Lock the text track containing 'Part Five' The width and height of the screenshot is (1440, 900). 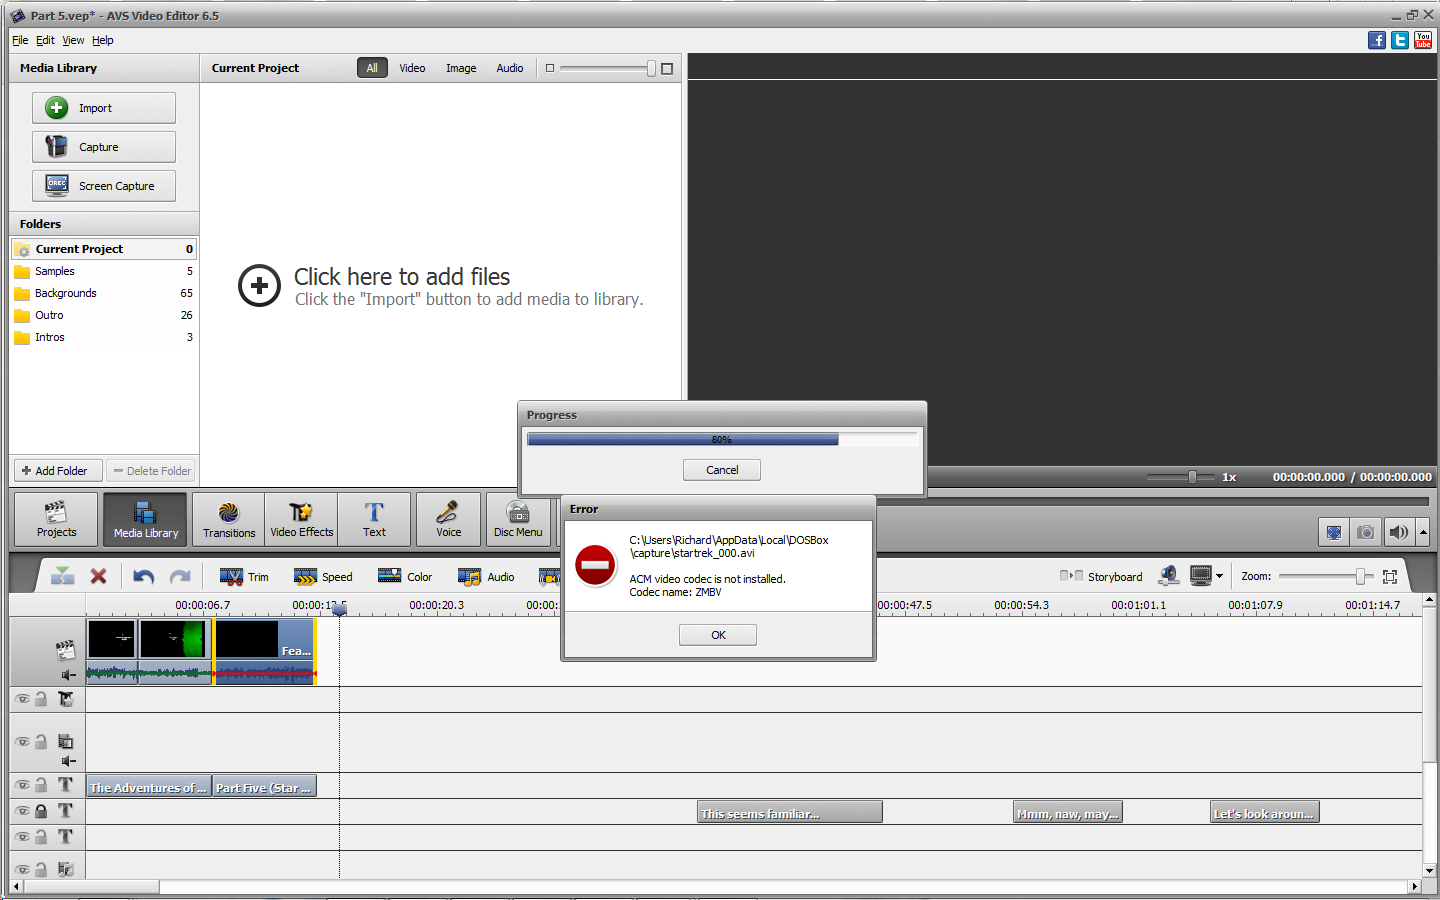click(41, 785)
